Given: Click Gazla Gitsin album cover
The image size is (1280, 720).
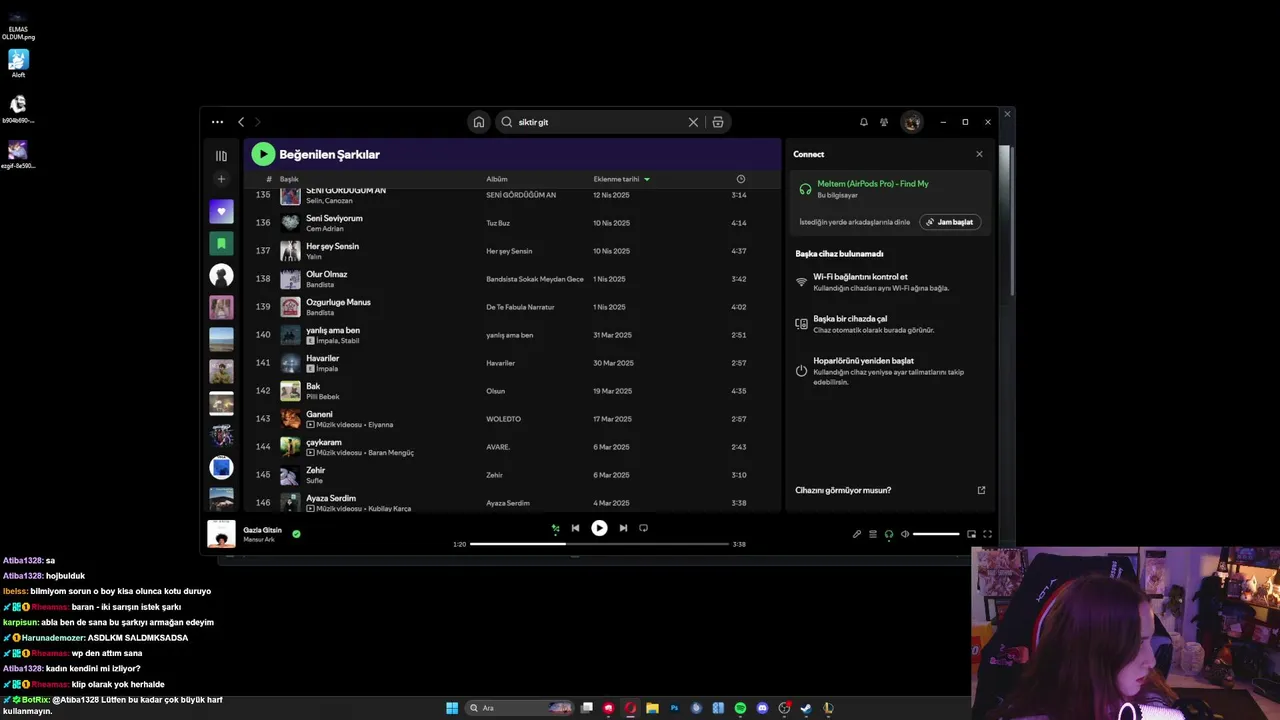Looking at the screenshot, I should (x=221, y=534).
